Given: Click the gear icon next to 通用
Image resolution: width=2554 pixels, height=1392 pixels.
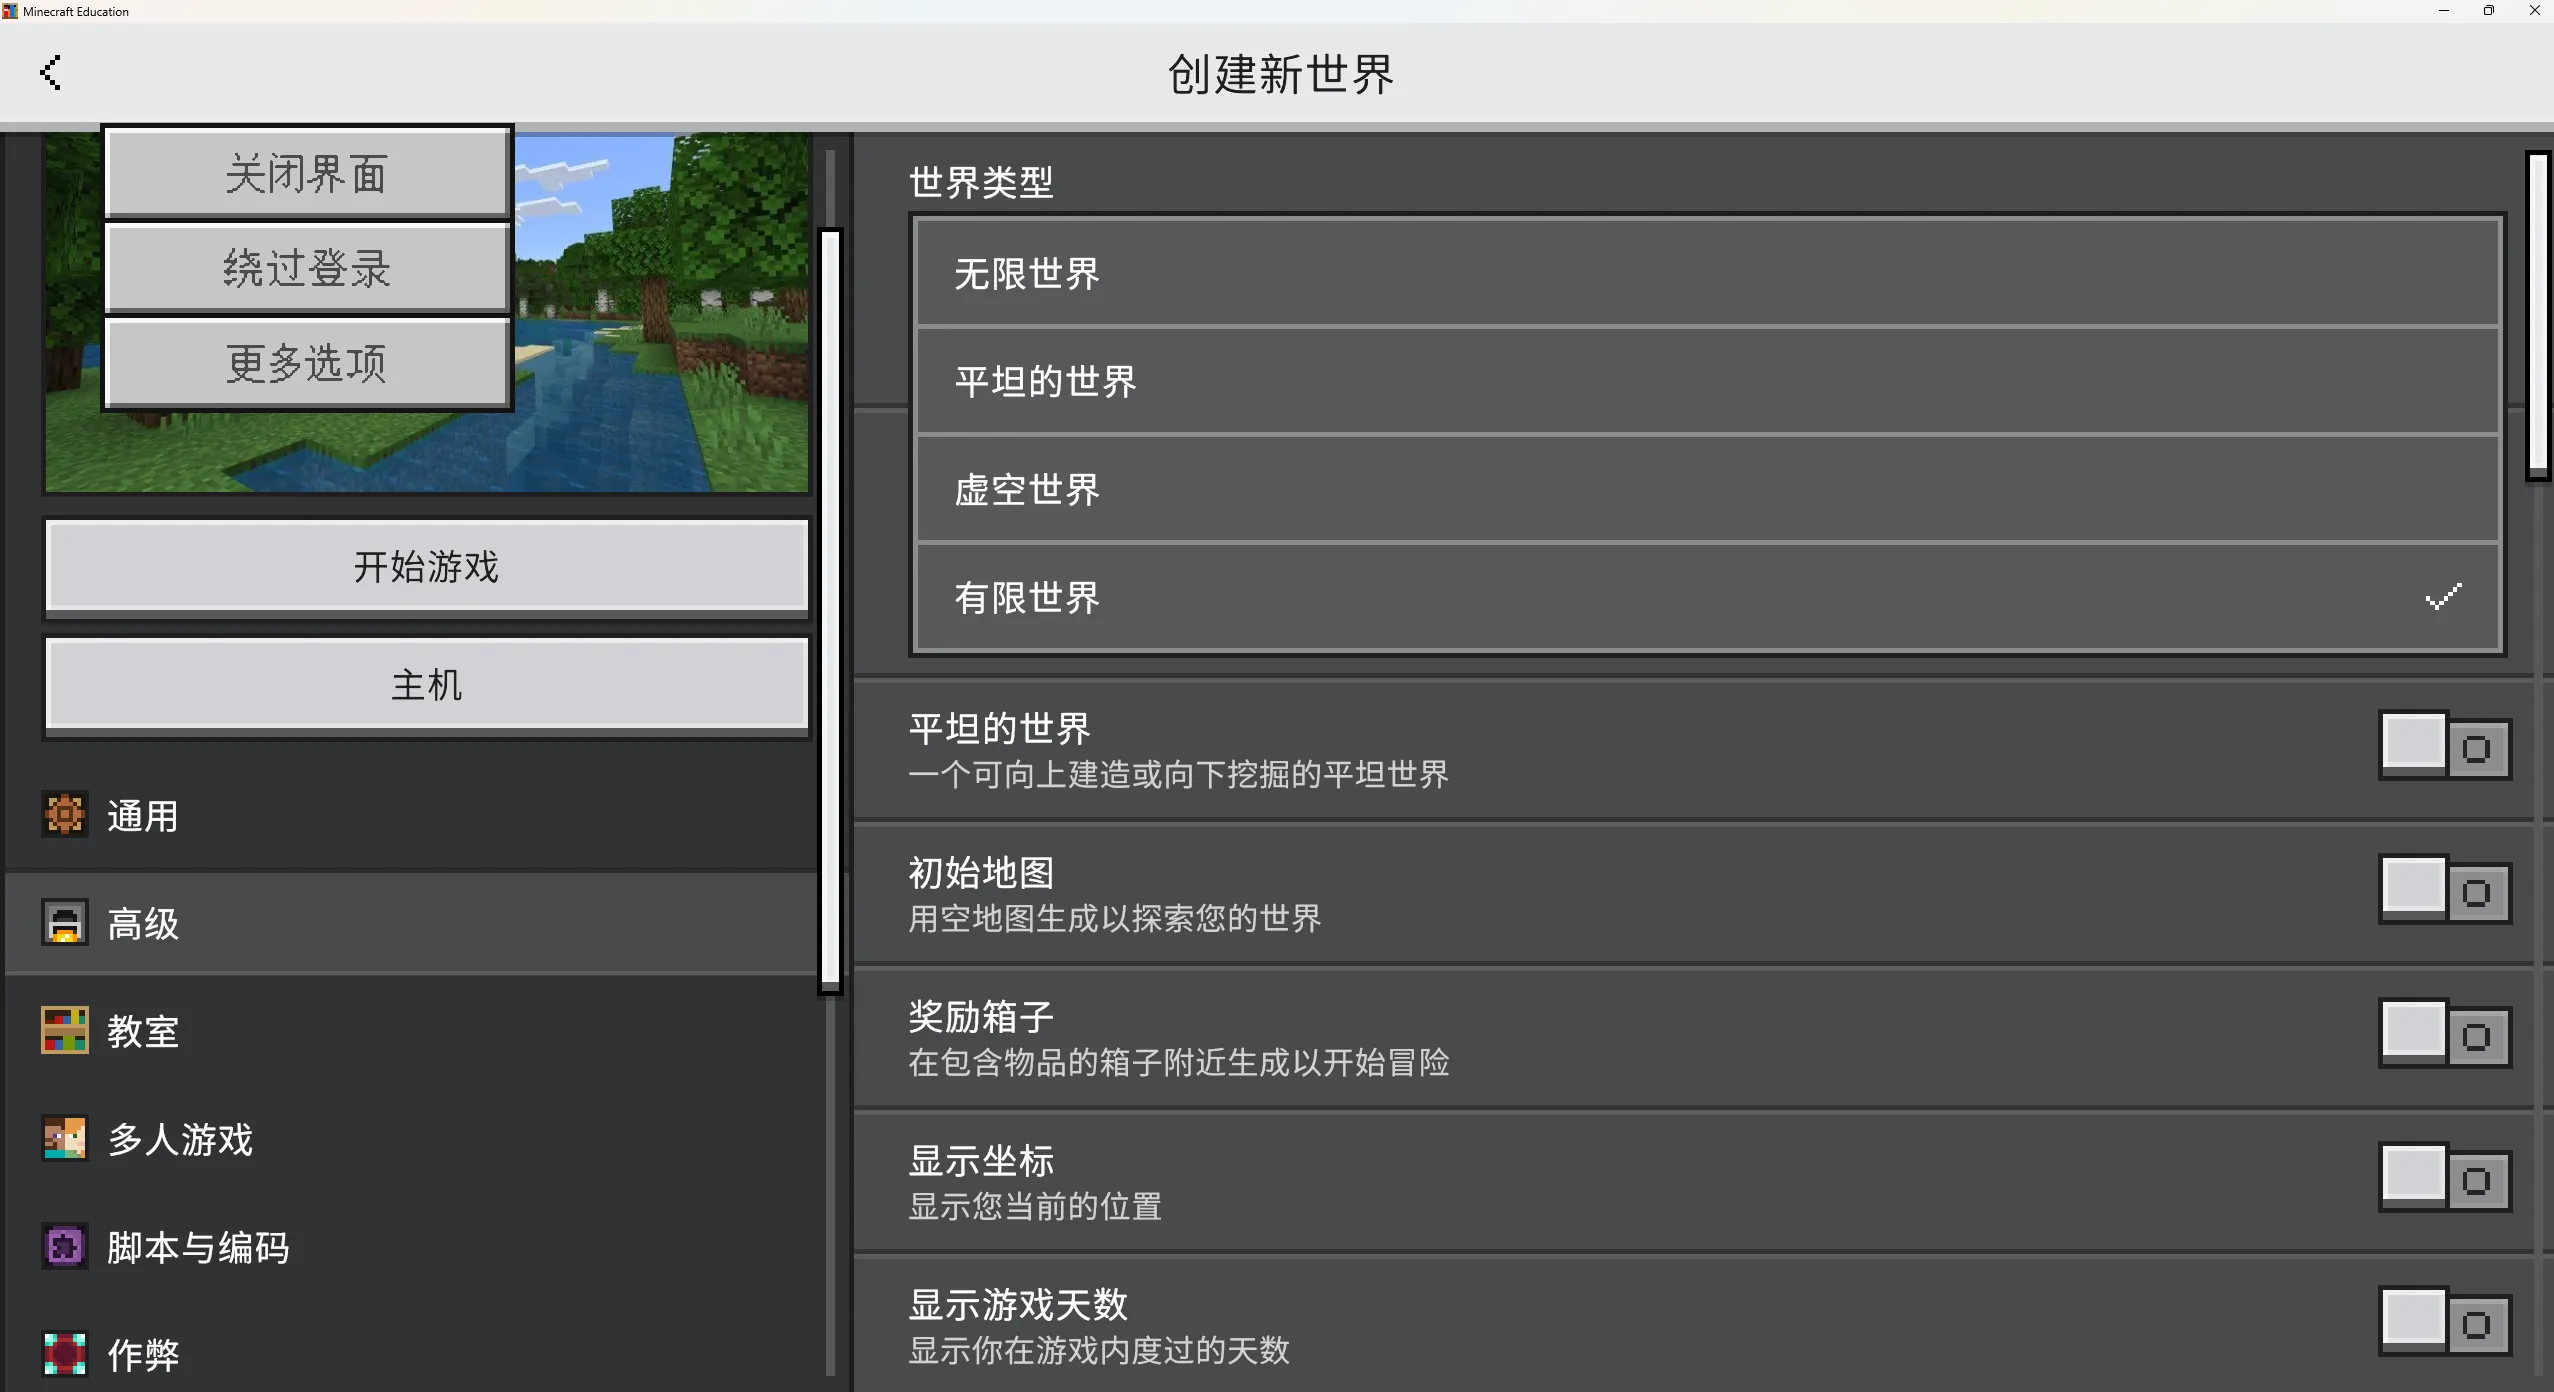Looking at the screenshot, I should pos(65,815).
